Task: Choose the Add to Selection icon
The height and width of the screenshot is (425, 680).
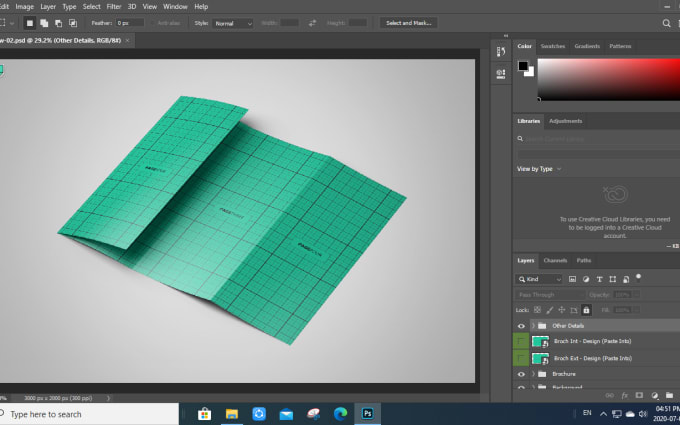Action: (x=44, y=23)
